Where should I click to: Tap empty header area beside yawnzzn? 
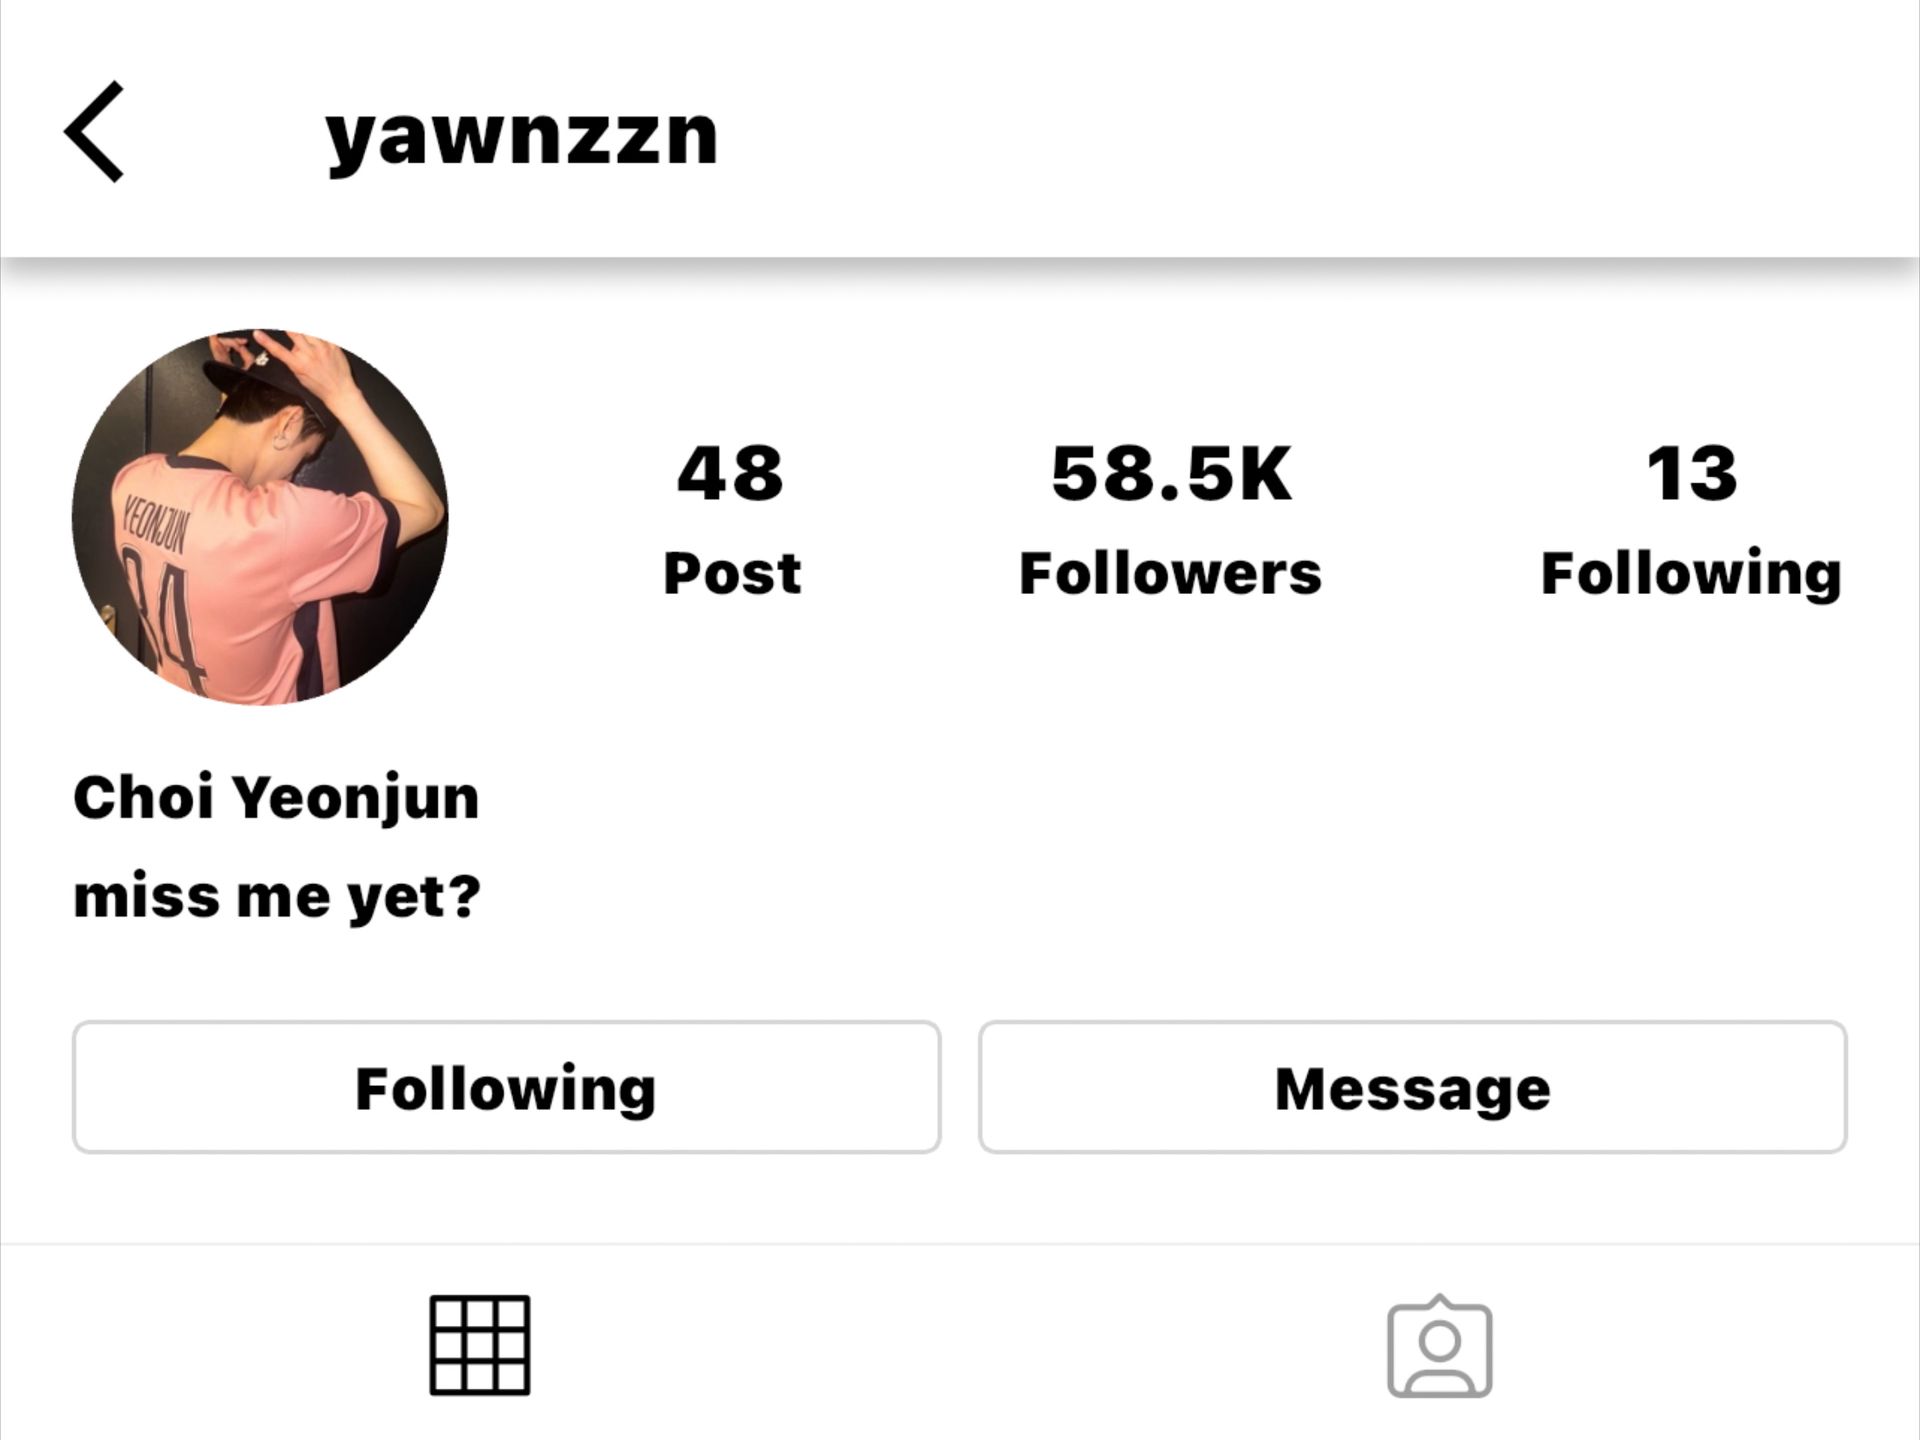tap(1300, 132)
